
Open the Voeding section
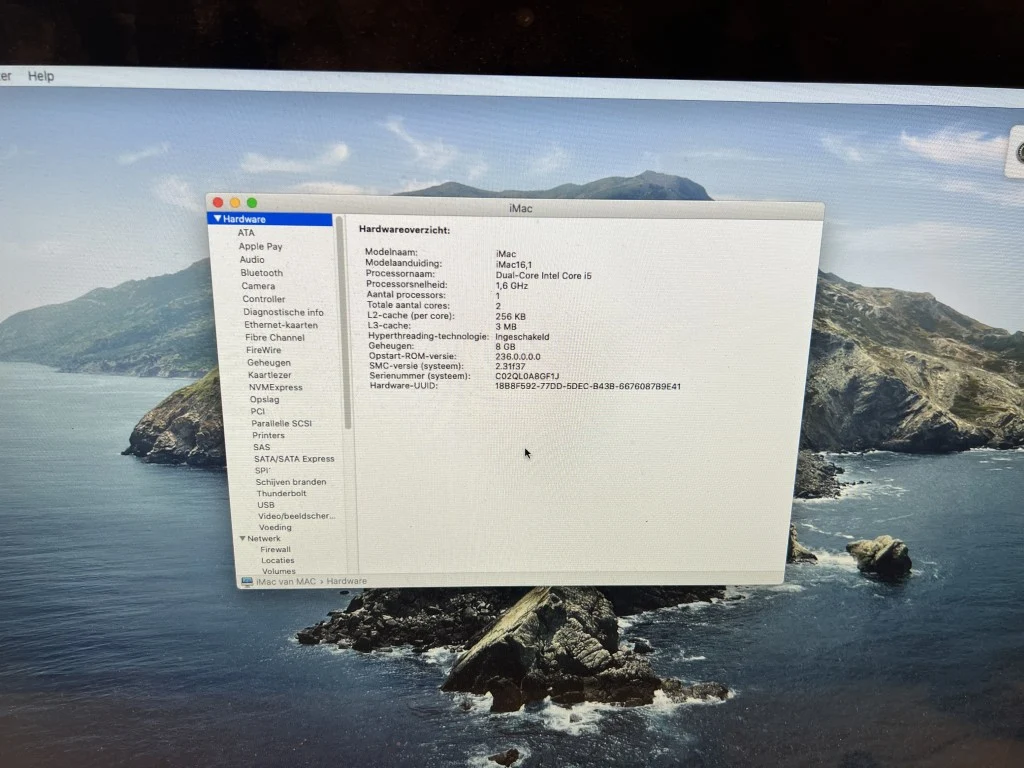coord(275,527)
